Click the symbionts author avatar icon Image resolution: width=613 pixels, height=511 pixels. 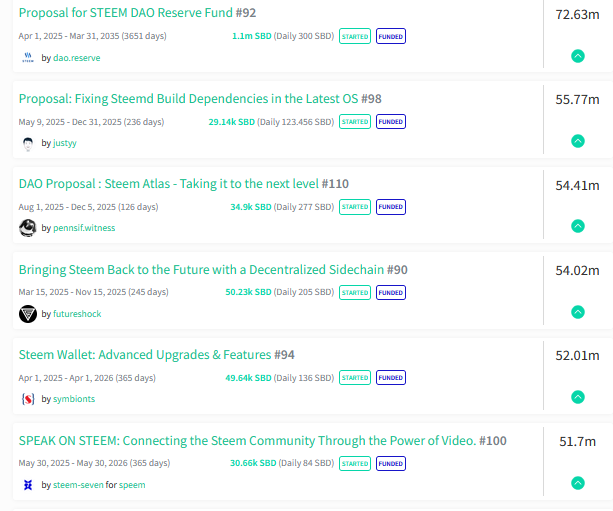pyautogui.click(x=28, y=399)
